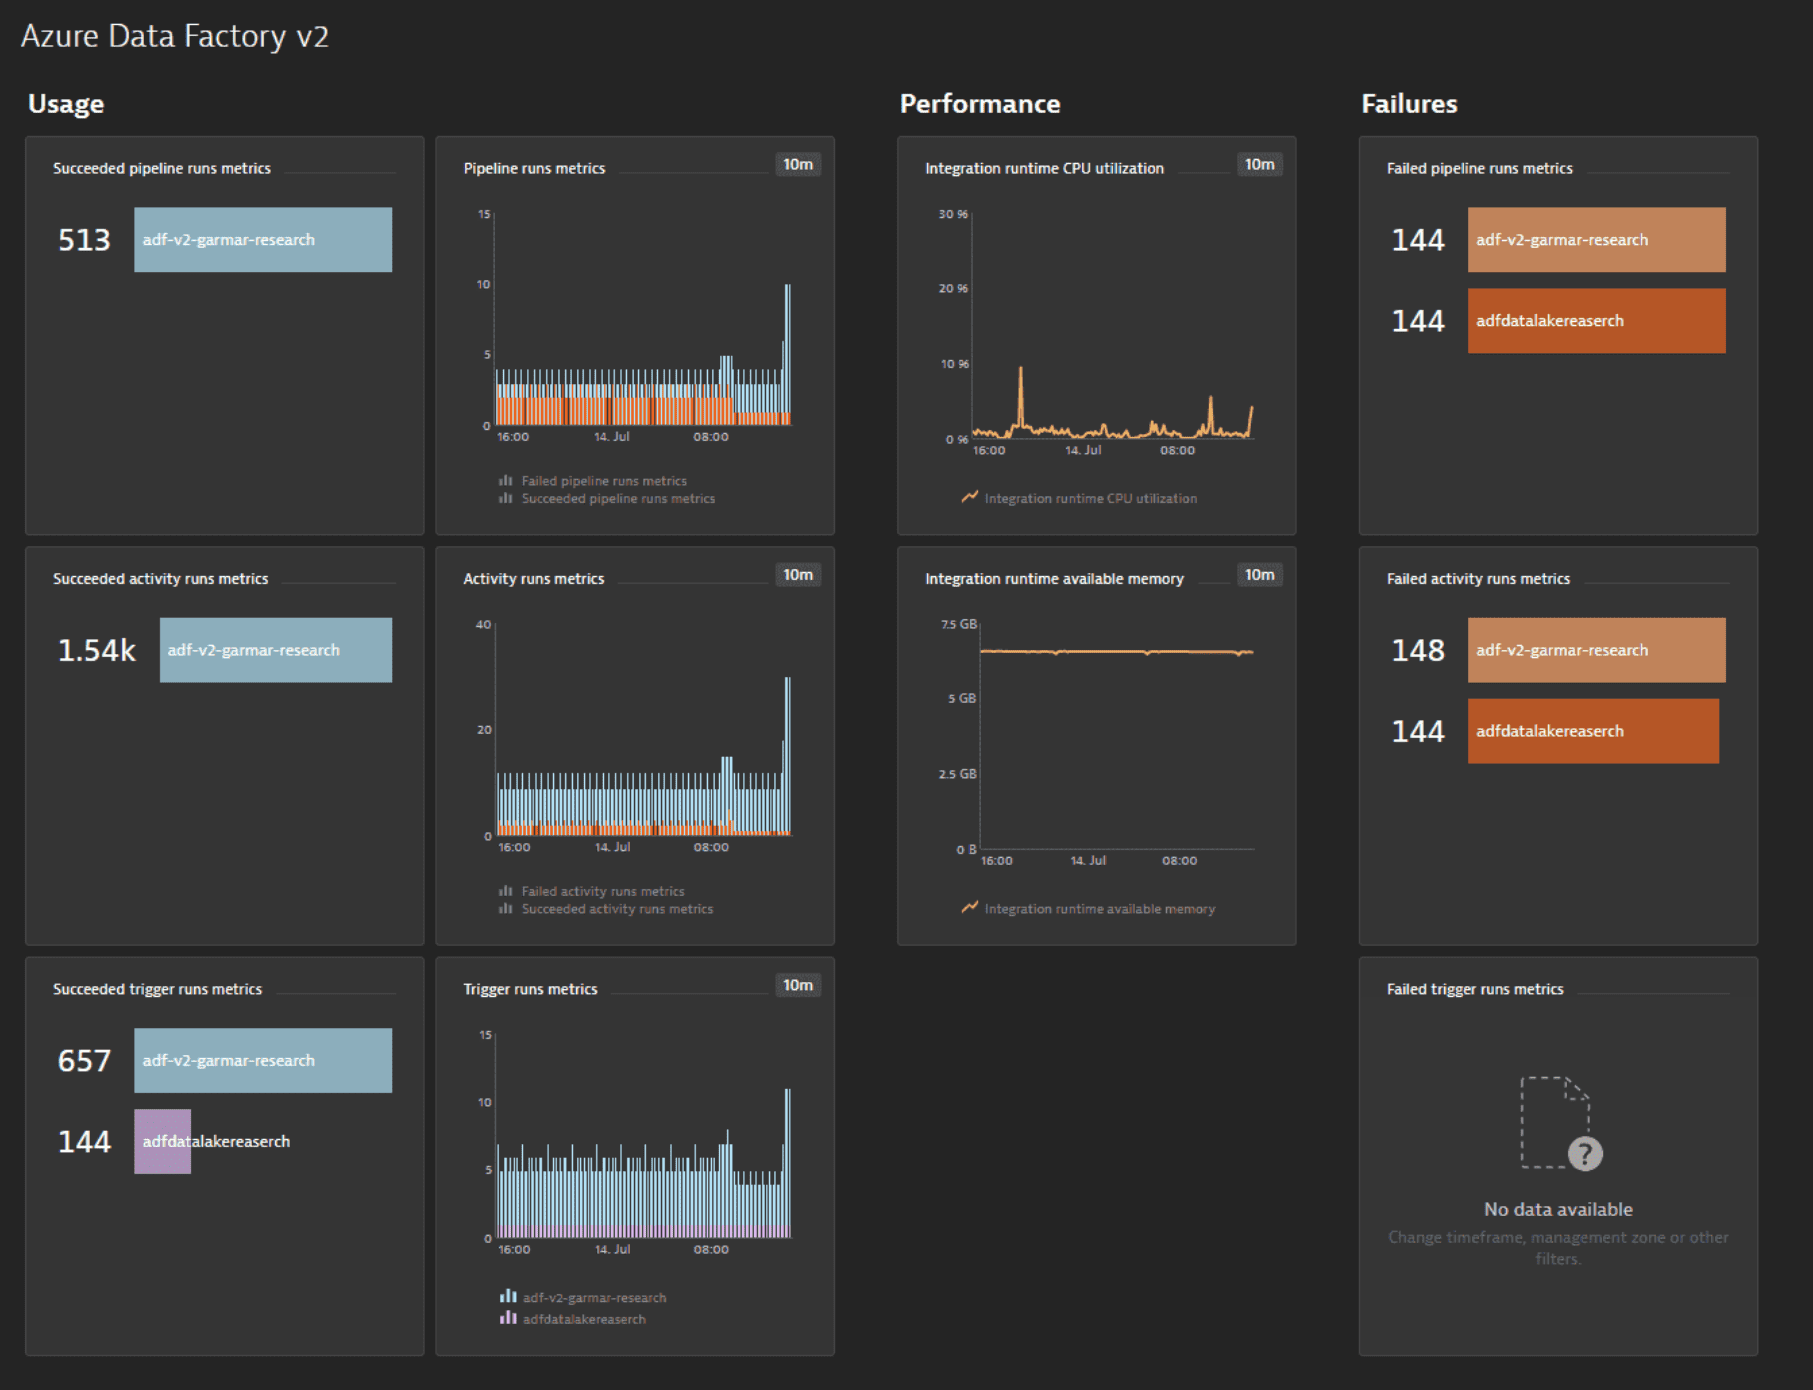Screen dimensions: 1813x1390
Task: Click the 657 succeeded trigger runs value
Action: [x=84, y=1061]
